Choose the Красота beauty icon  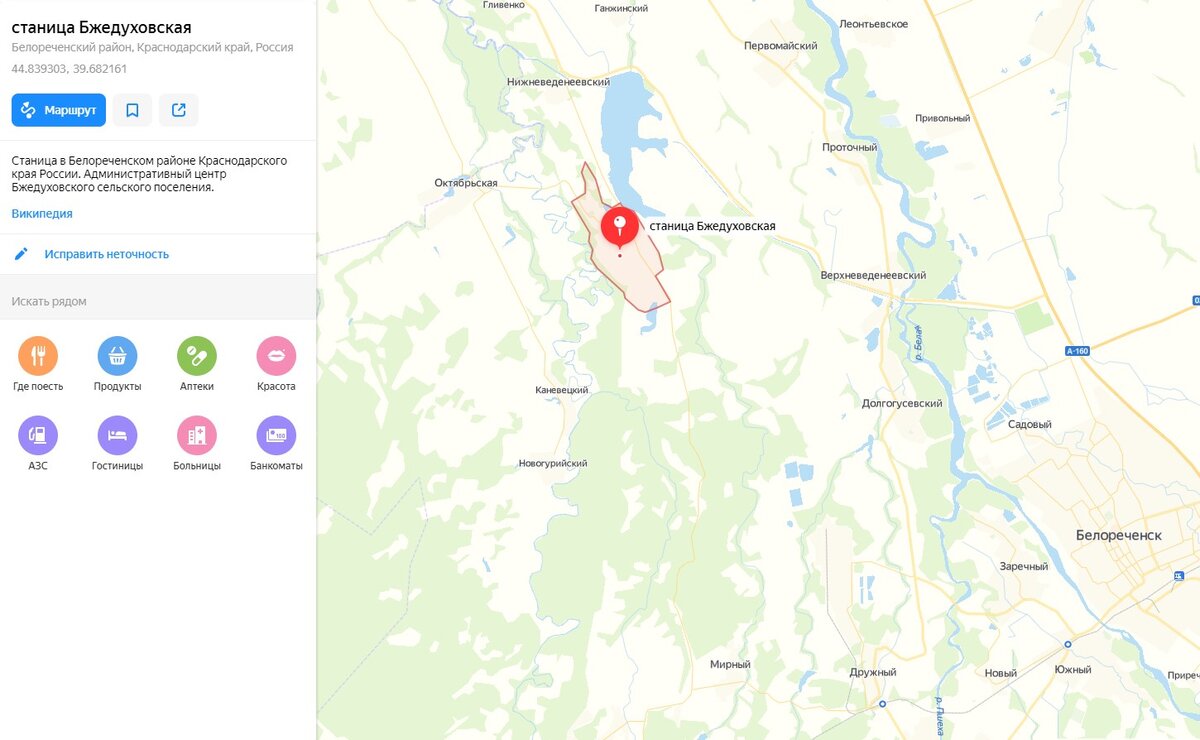click(276, 355)
